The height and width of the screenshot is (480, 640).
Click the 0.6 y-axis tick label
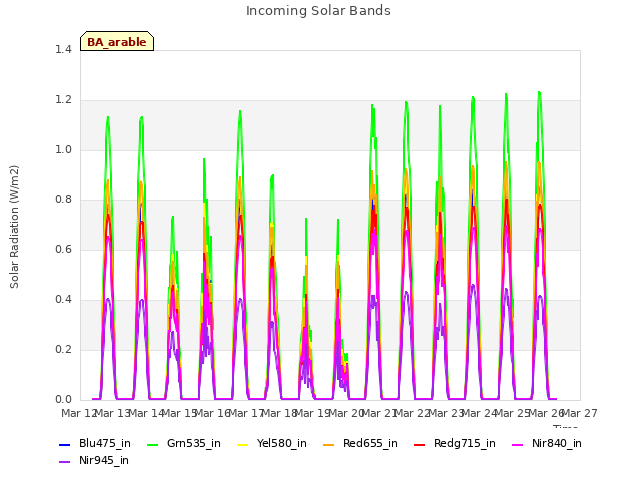coord(63,249)
